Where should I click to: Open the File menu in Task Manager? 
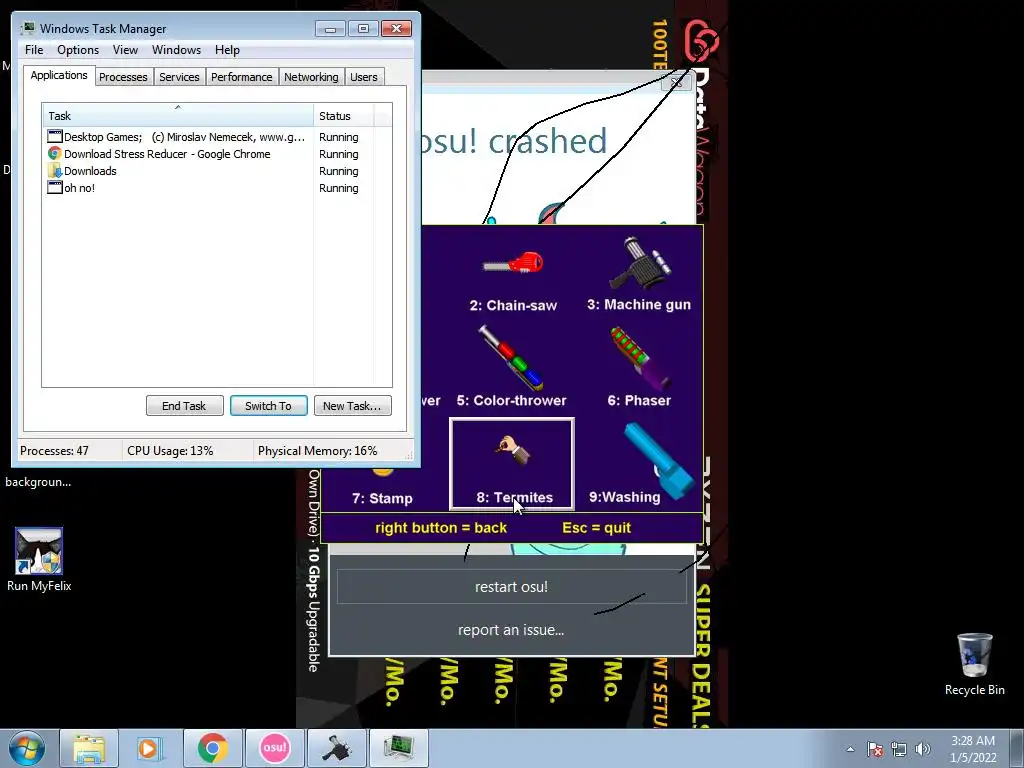34,50
